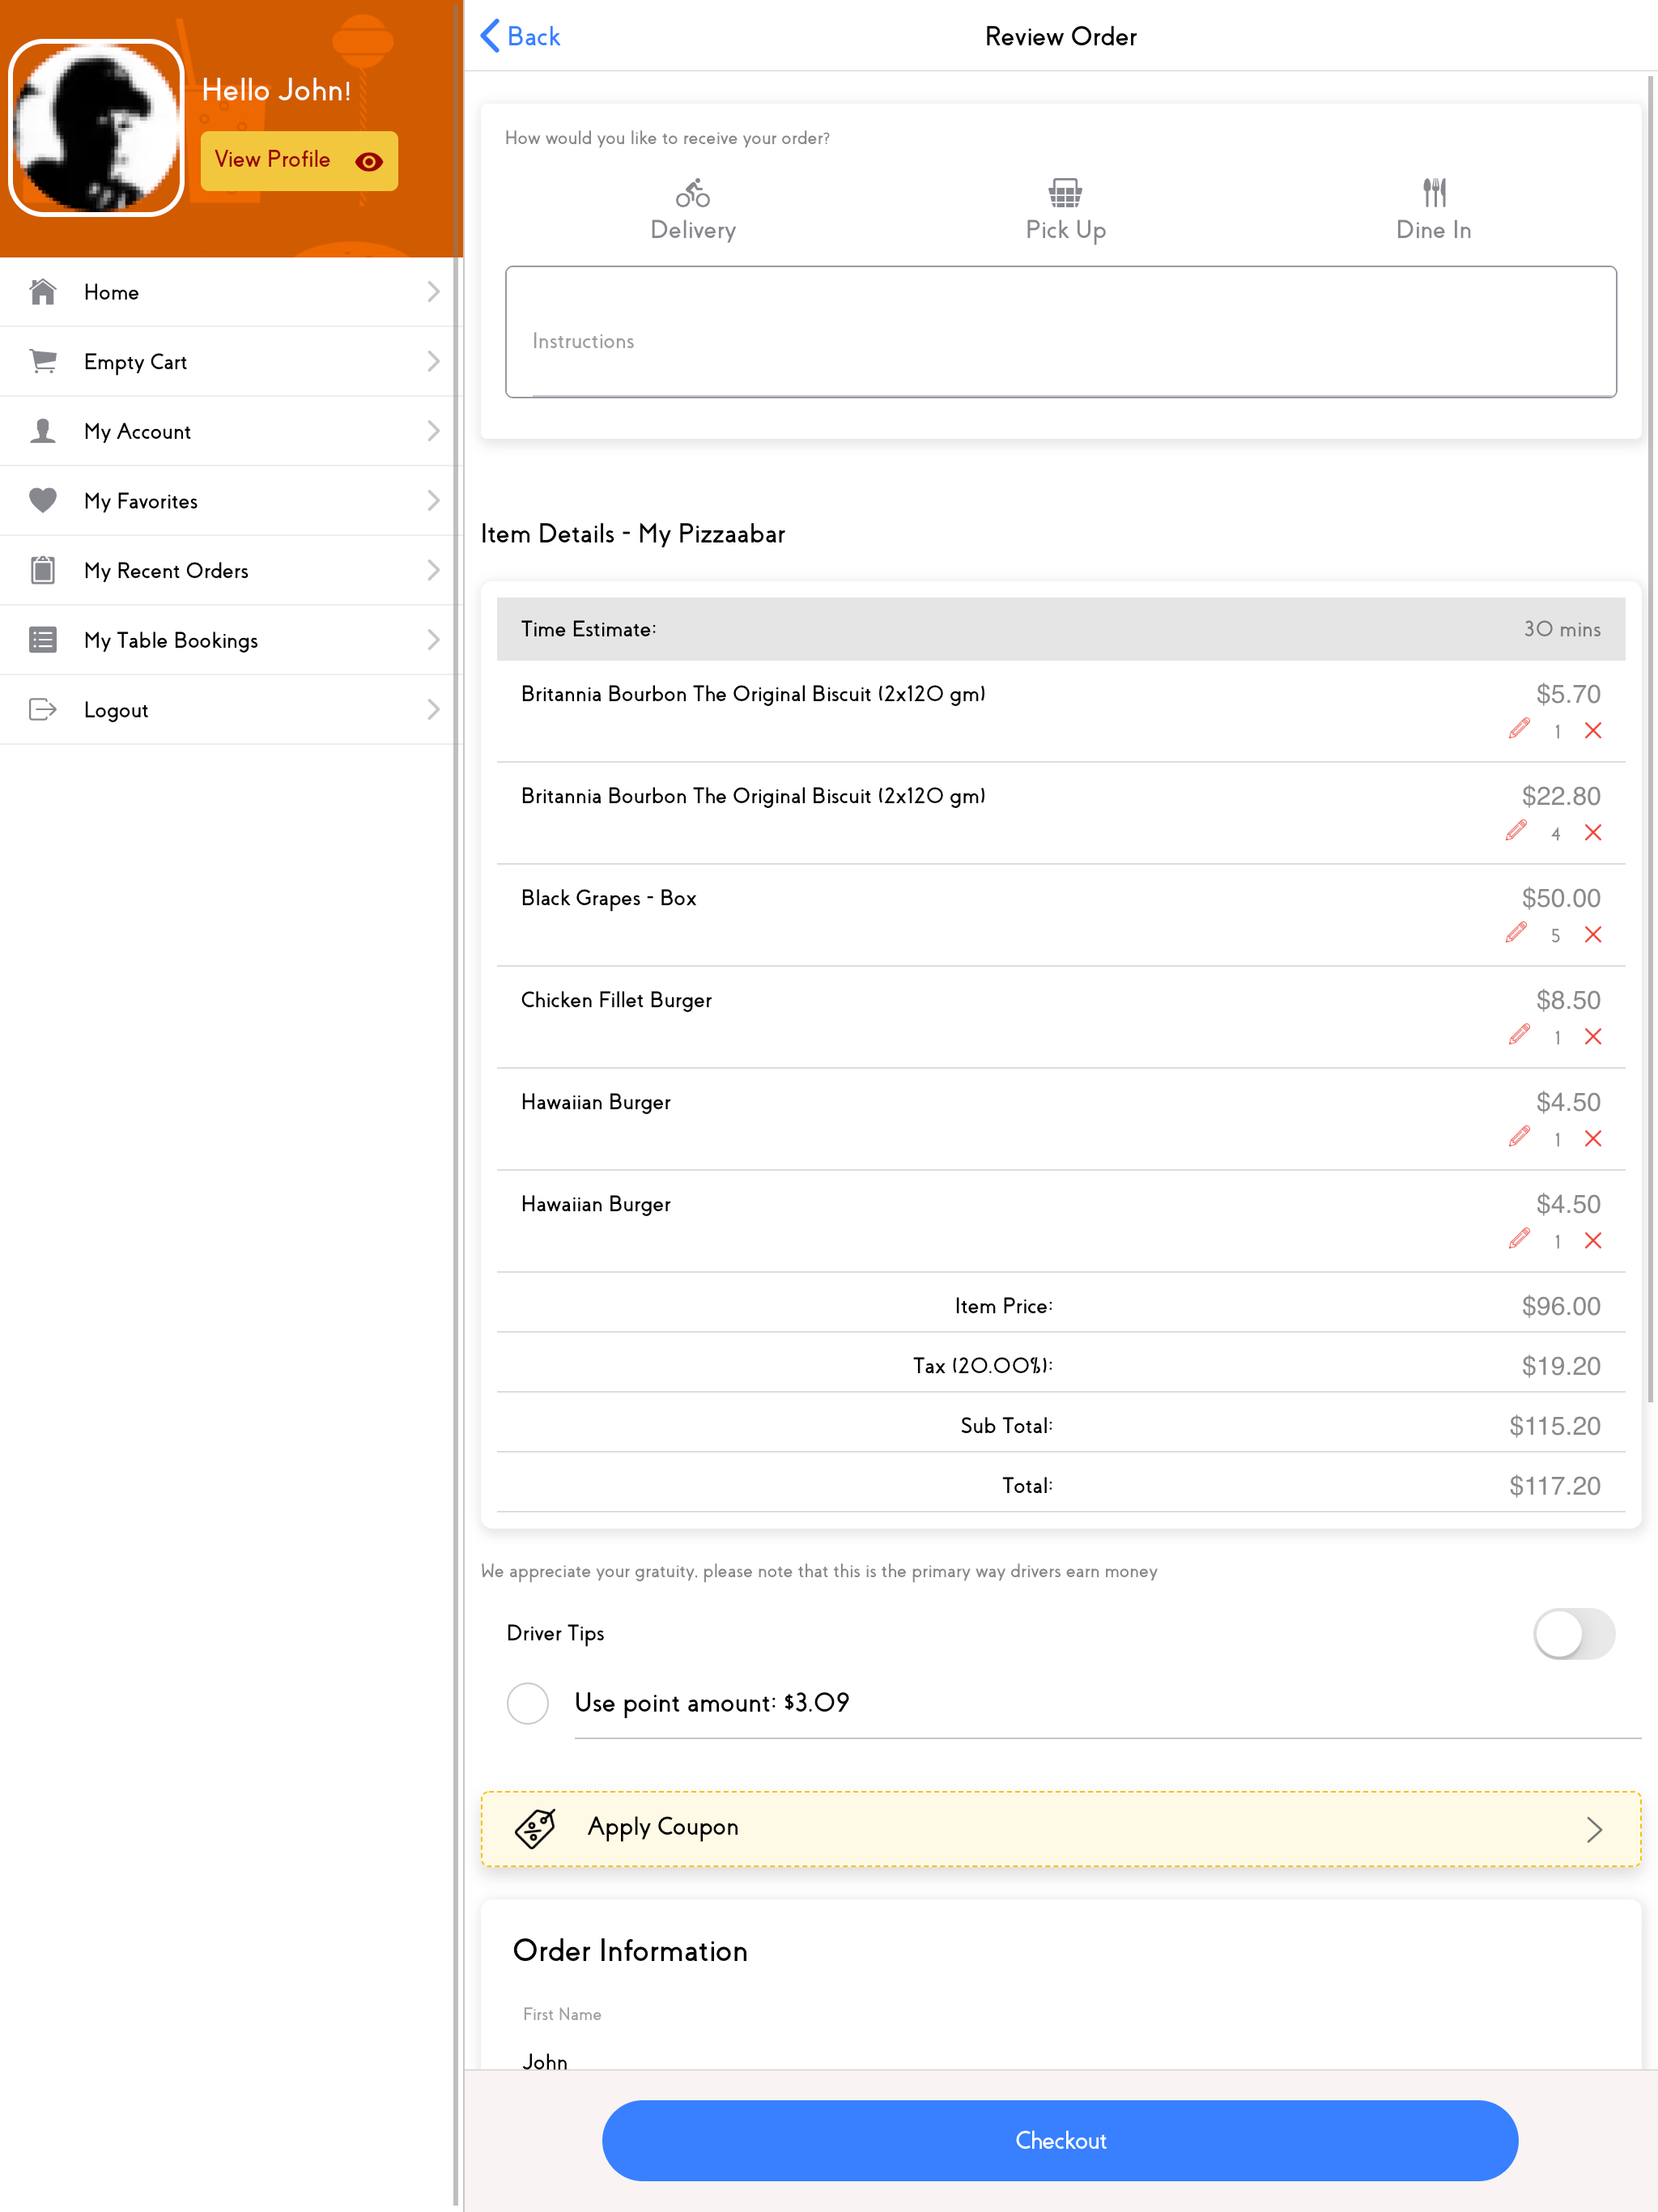
Task: Click the Apply Coupon label
Action: point(663,1827)
